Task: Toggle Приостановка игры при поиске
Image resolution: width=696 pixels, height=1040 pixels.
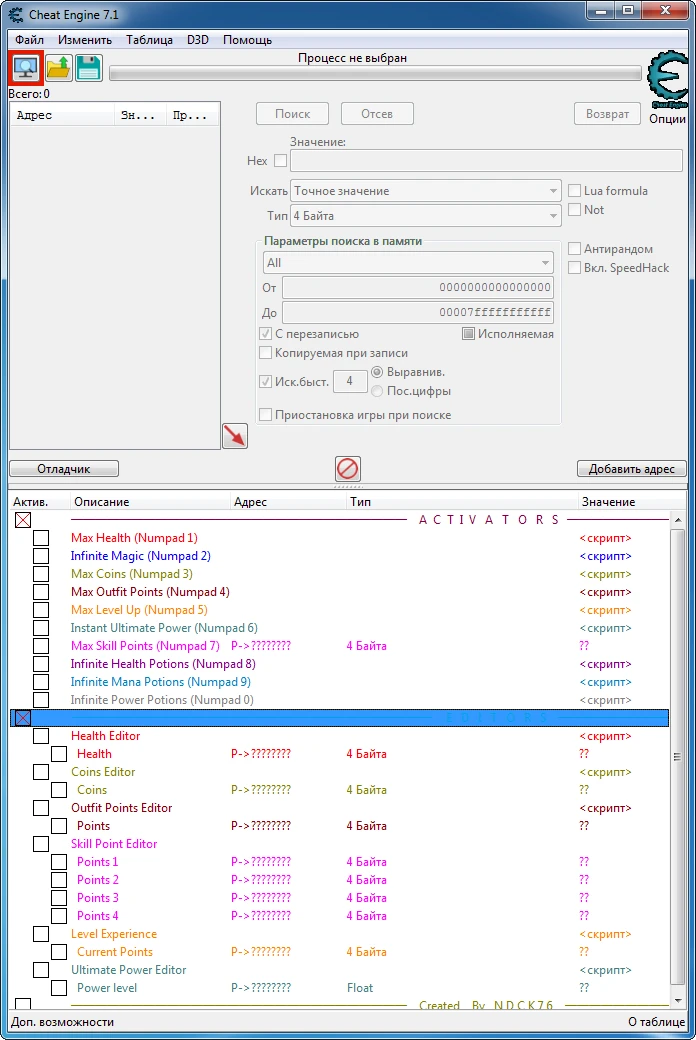Action: (x=265, y=415)
